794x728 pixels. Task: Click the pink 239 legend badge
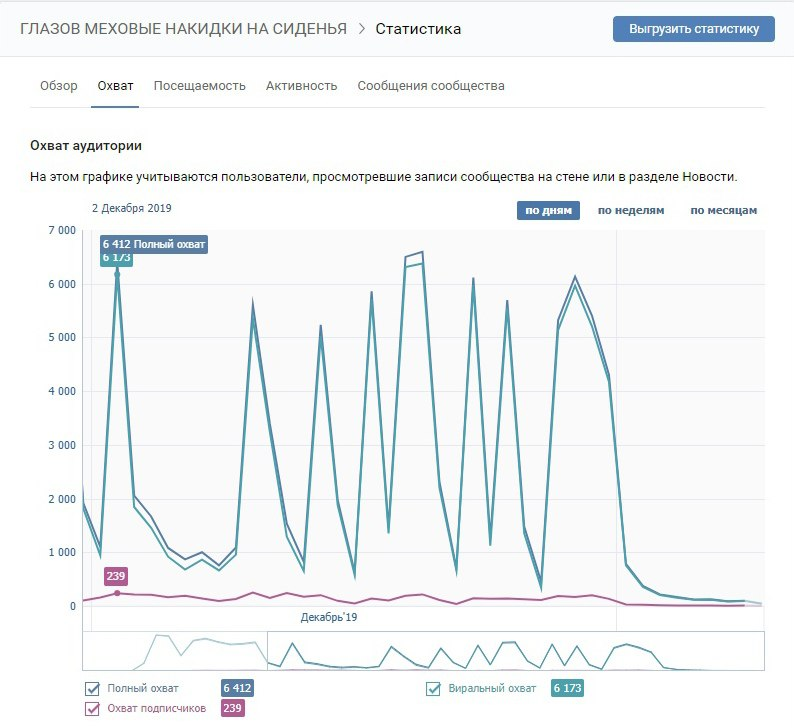(232, 708)
